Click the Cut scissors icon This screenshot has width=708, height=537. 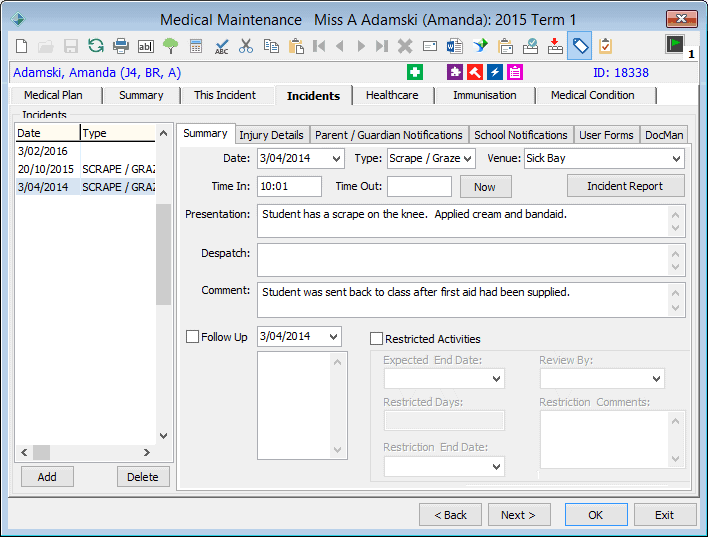click(246, 46)
